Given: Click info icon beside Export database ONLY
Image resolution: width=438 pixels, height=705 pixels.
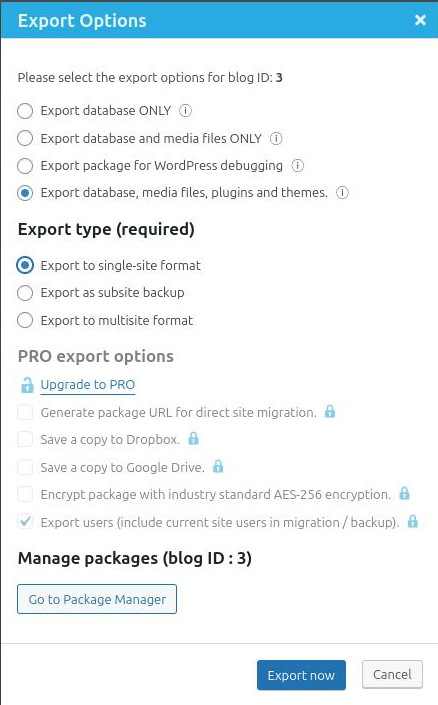Looking at the screenshot, I should pos(185,111).
